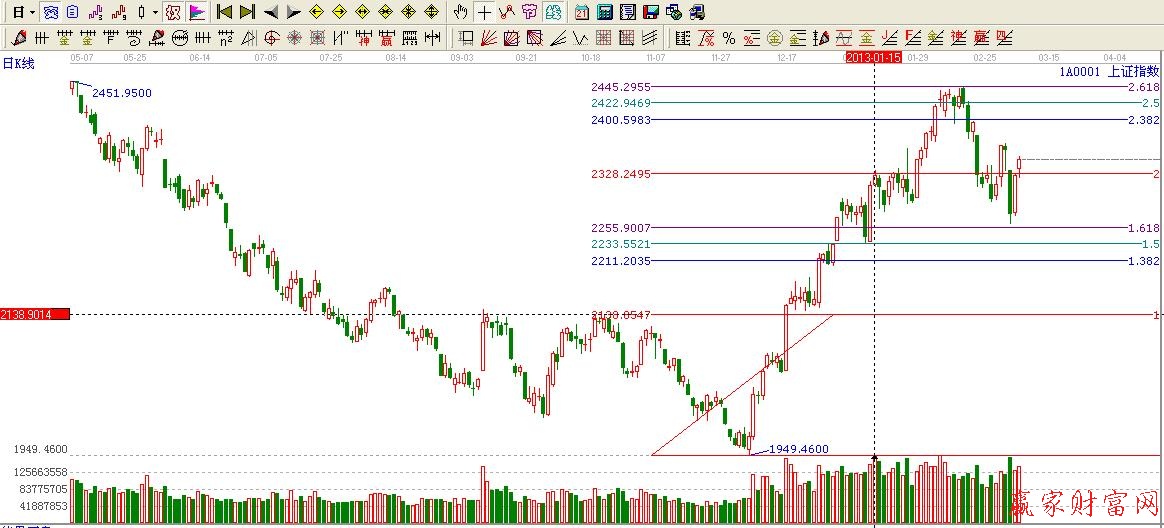Image resolution: width=1164 pixels, height=528 pixels.
Task: Click the black left arrow scroll icon
Action: [270, 12]
